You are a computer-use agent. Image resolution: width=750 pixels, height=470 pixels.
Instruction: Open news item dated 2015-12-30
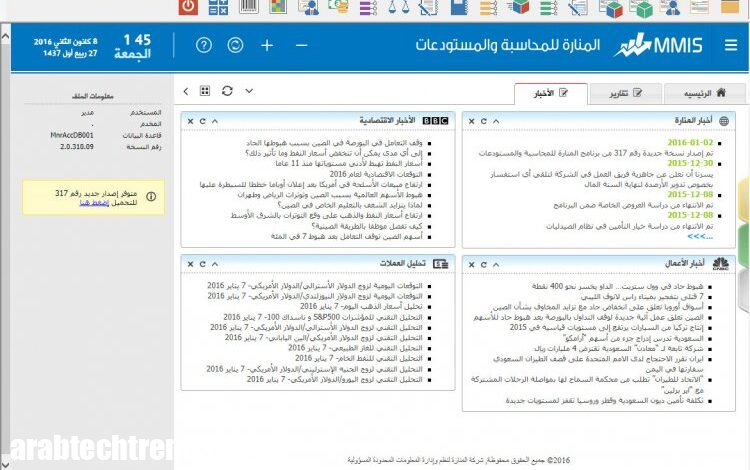(x=690, y=164)
